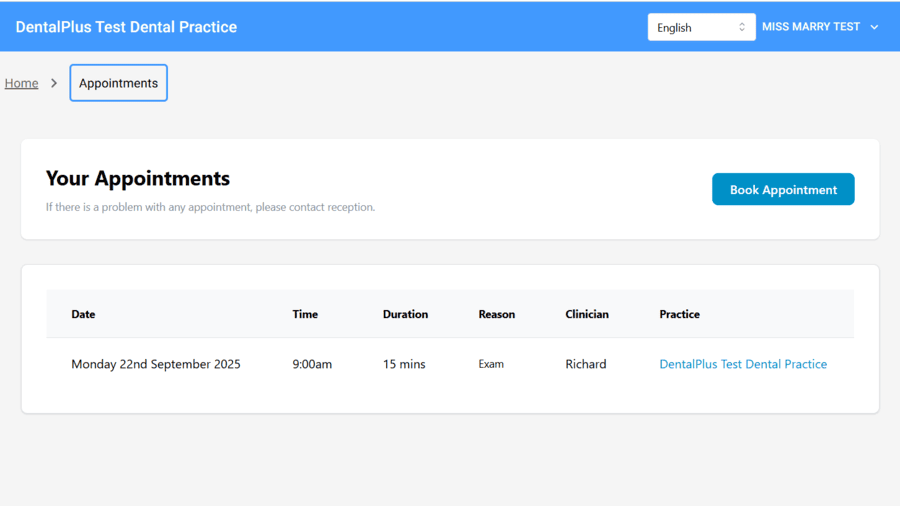Click the Date column header
Viewport: 900px width, 506px height.
83,314
